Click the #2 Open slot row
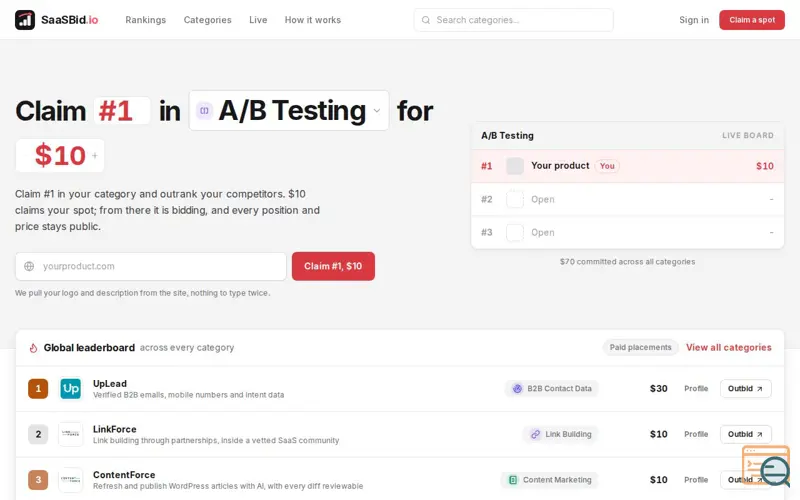800x500 pixels. 627,199
